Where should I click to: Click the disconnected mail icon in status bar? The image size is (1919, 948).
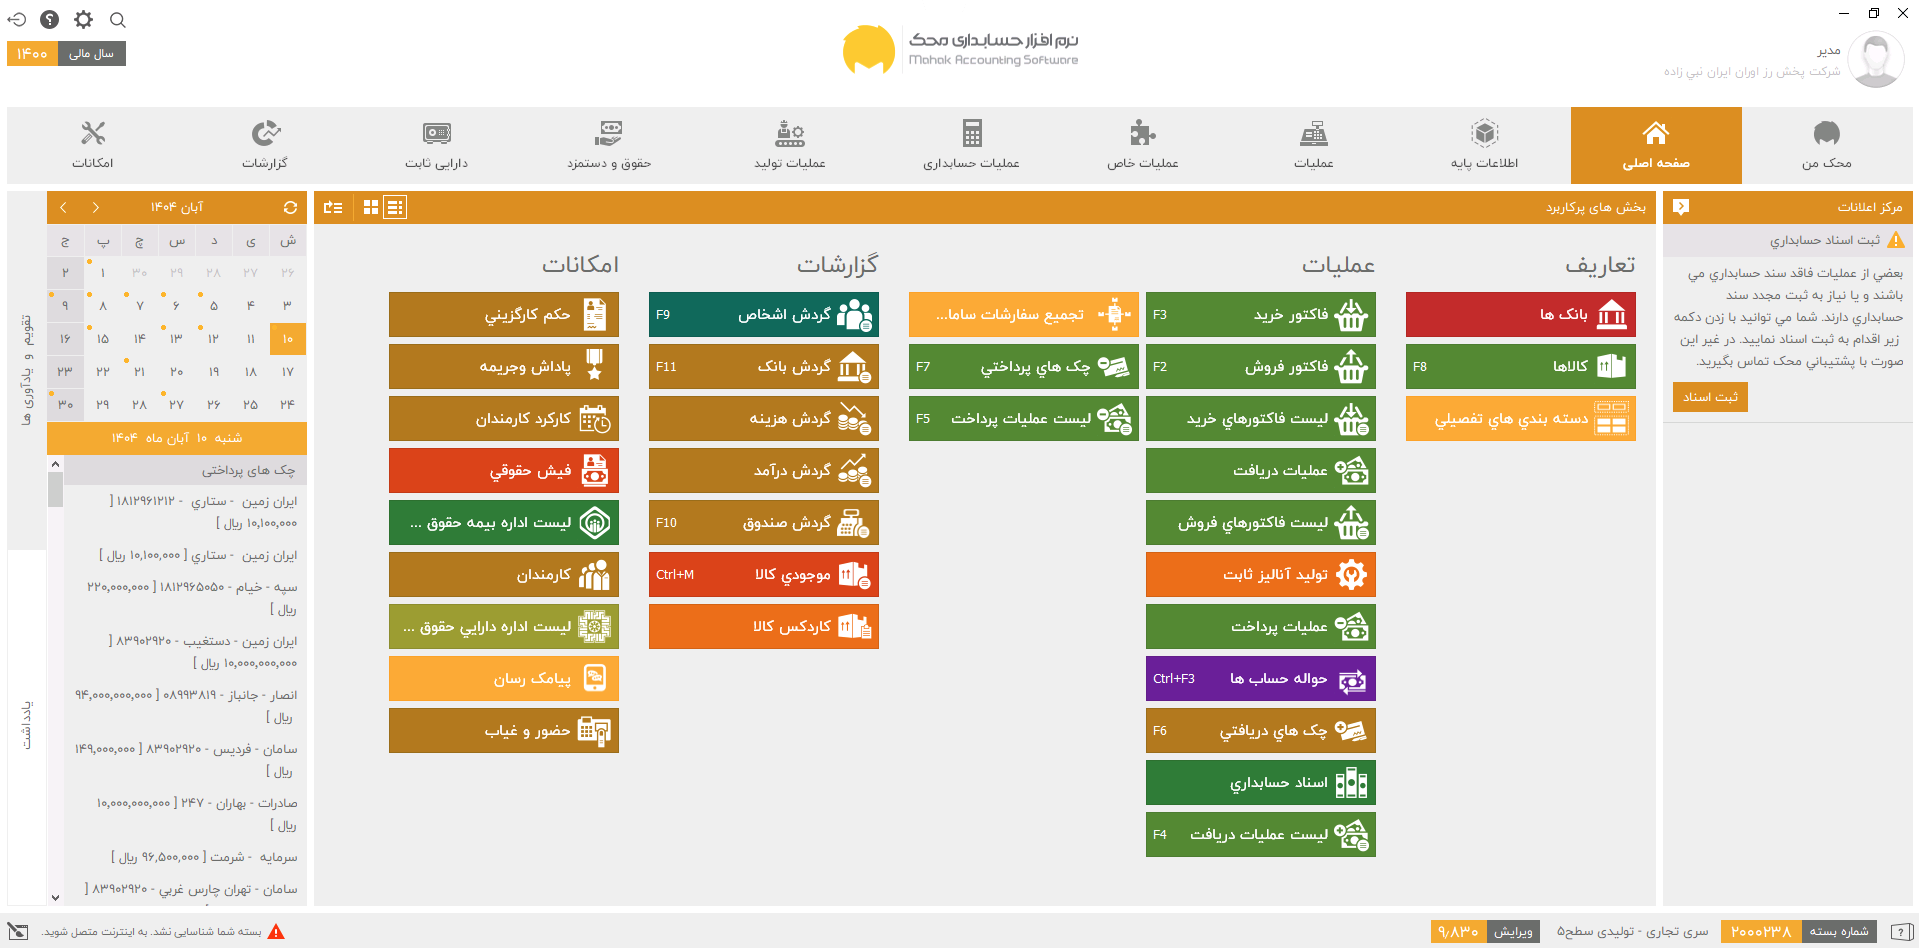18,931
